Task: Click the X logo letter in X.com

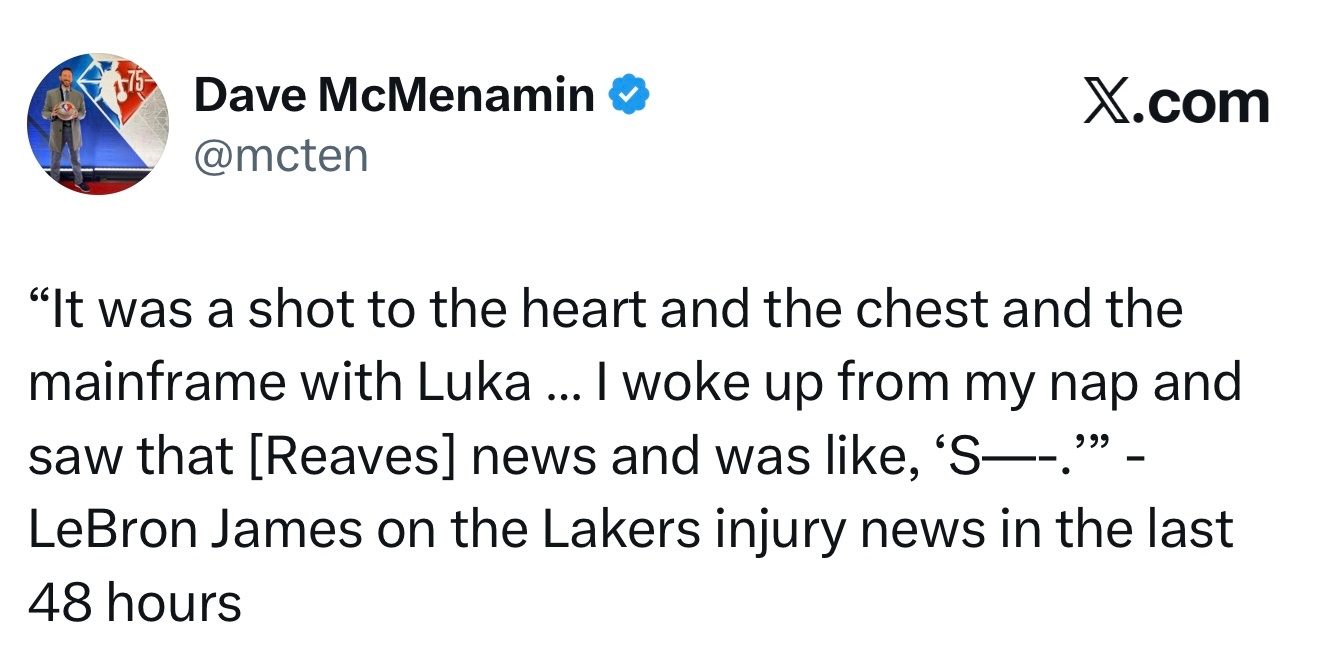Action: 1107,103
